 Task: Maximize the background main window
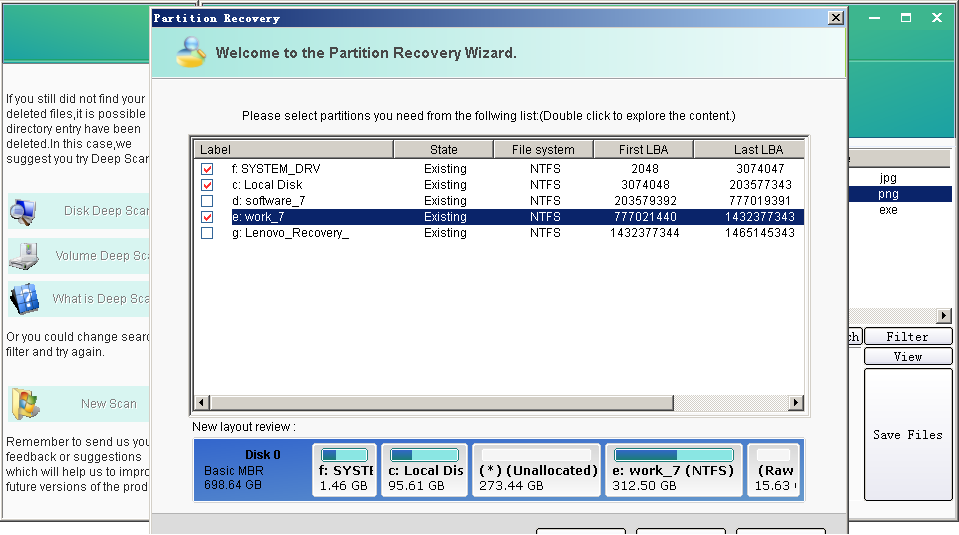click(x=906, y=18)
